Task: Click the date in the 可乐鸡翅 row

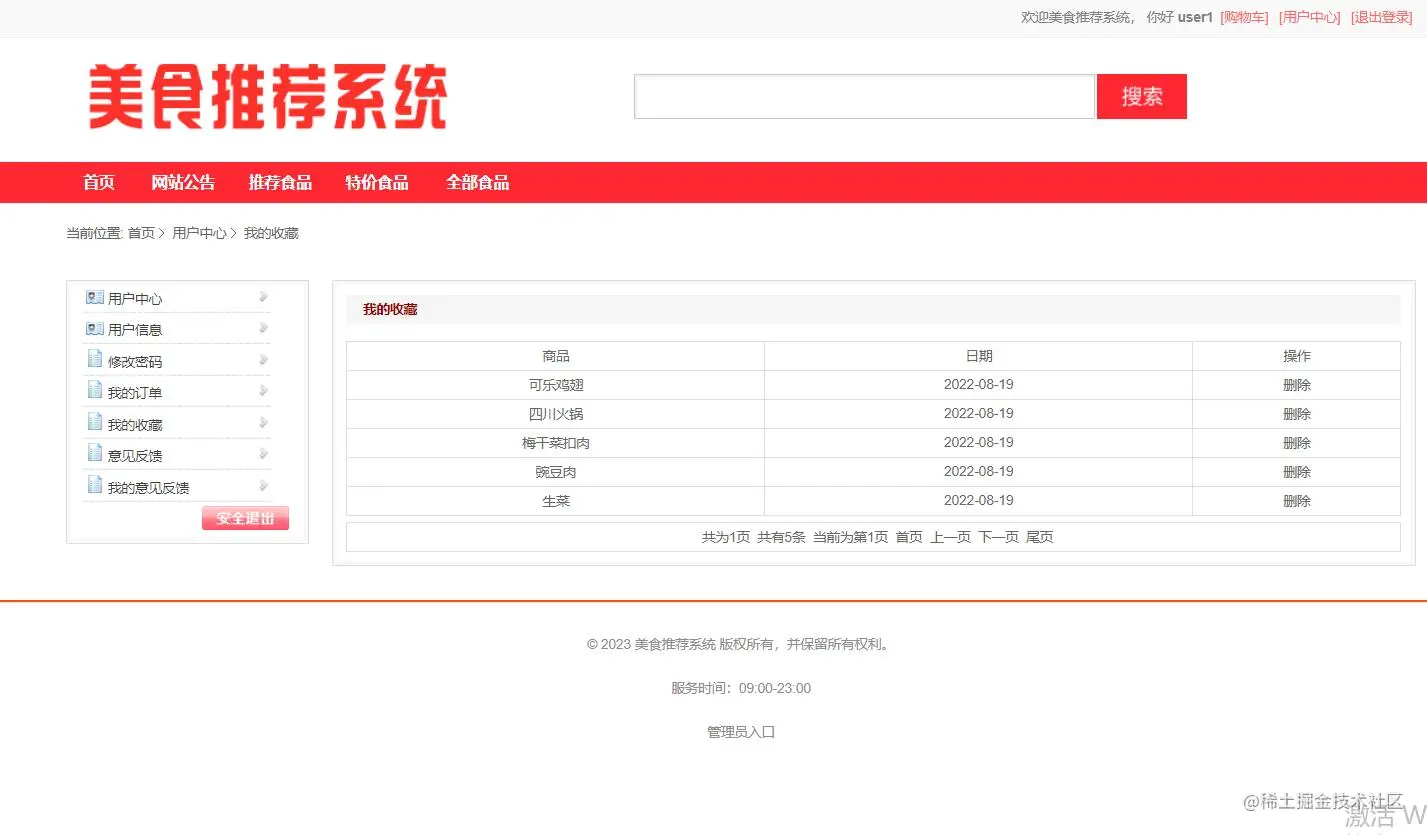Action: 979,384
